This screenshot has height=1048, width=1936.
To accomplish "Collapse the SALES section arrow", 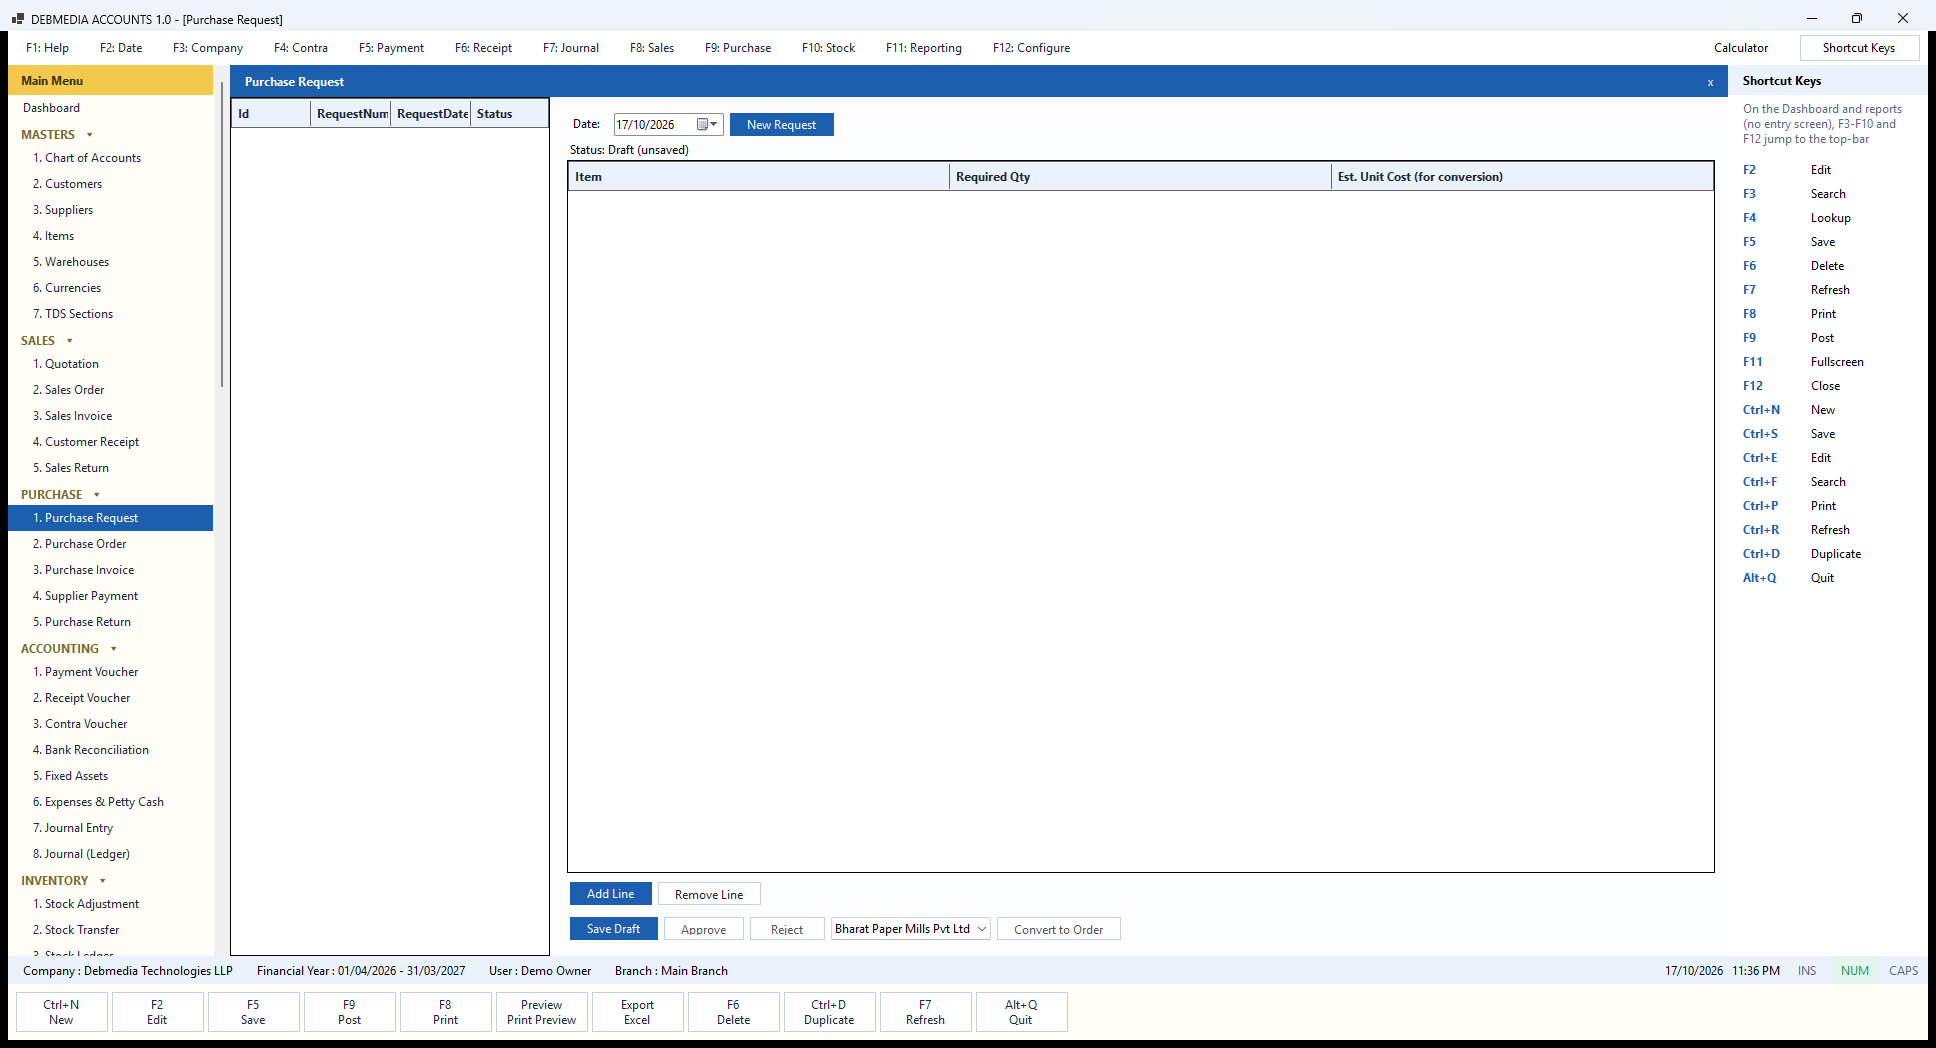I will [x=70, y=341].
